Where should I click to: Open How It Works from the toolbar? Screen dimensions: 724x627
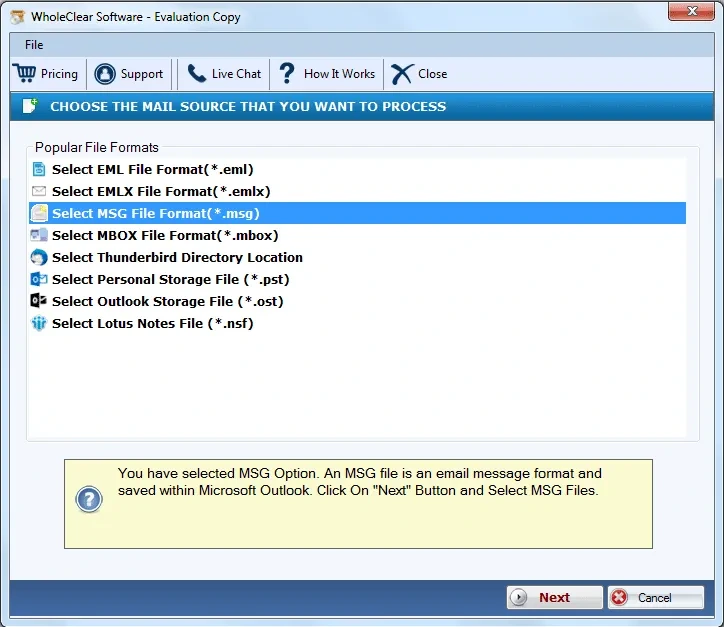(x=327, y=74)
